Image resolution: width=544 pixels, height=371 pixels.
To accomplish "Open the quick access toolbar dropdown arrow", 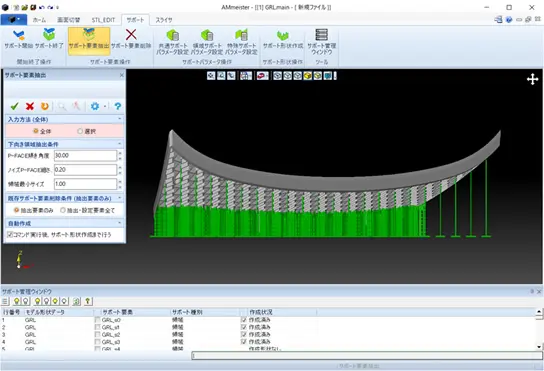I will coord(58,7).
